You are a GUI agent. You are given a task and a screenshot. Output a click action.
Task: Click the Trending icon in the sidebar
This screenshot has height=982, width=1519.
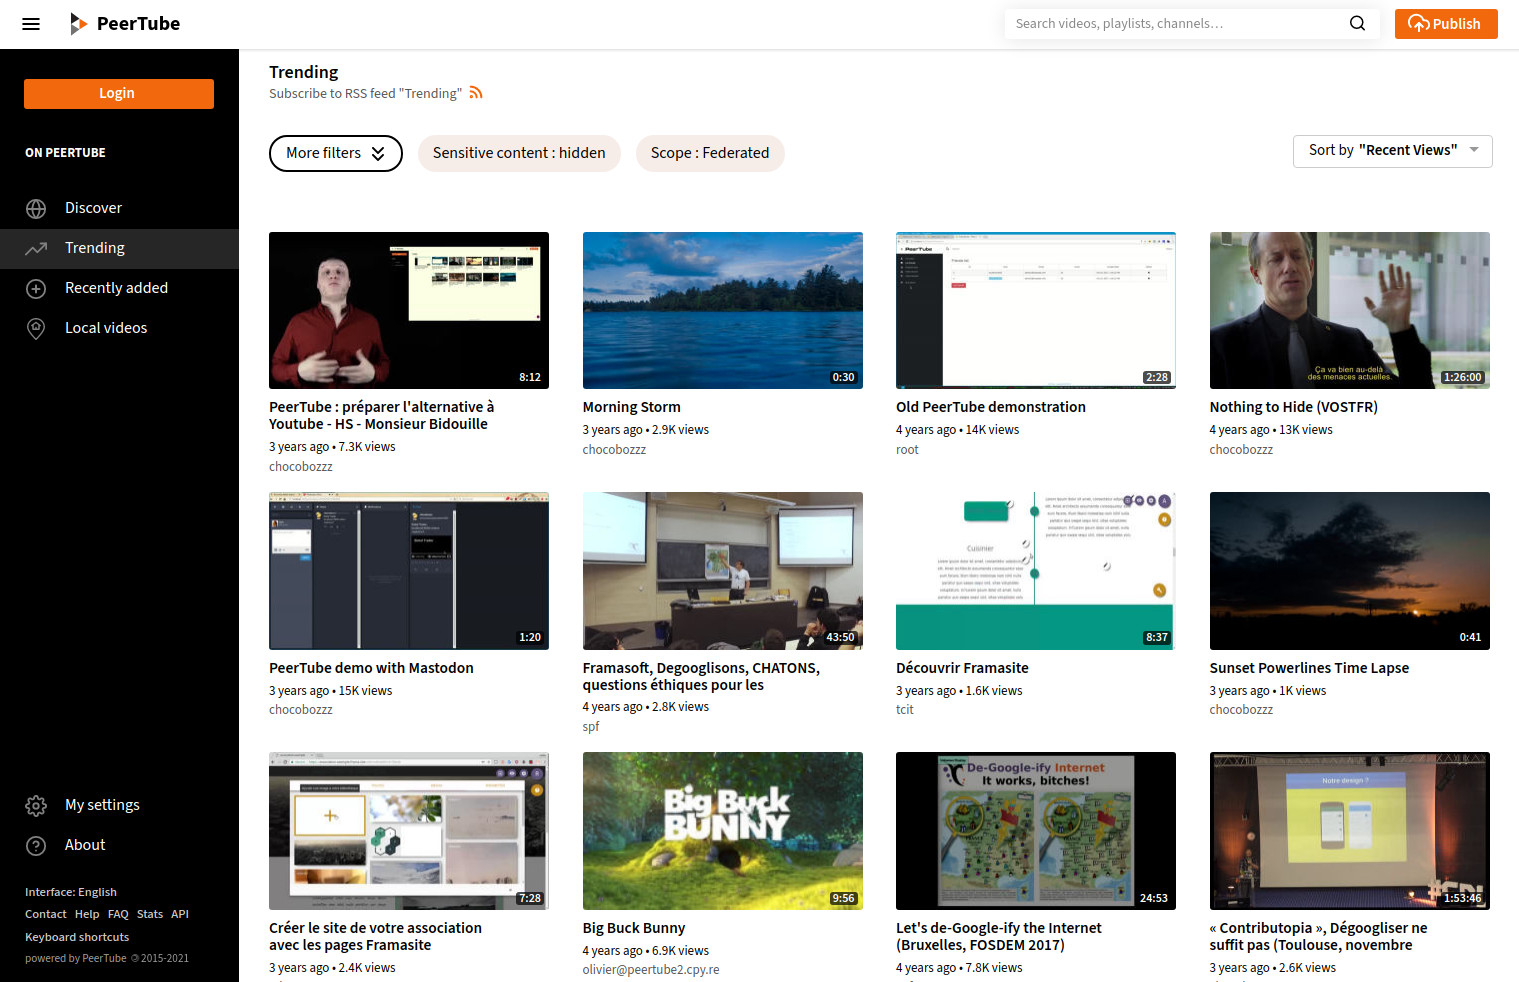click(x=36, y=248)
